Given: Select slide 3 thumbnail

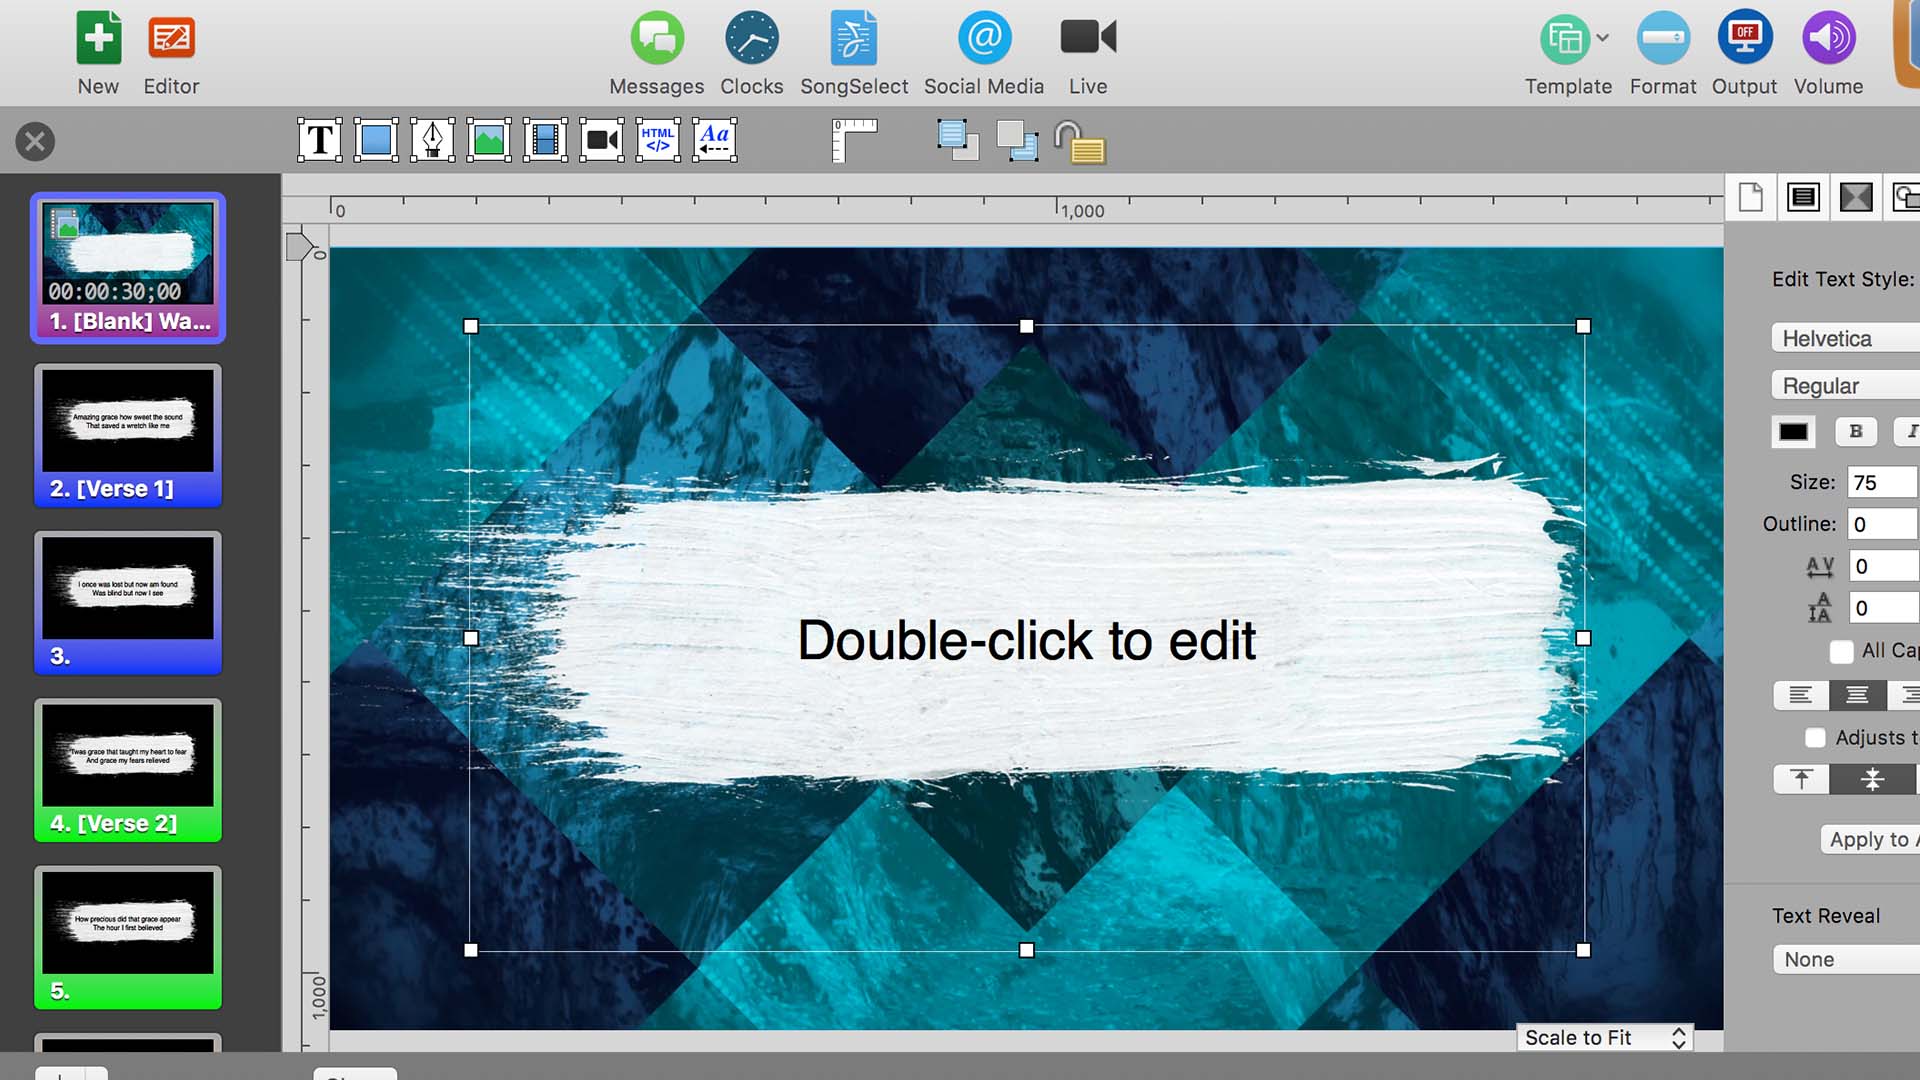Looking at the screenshot, I should click(128, 603).
